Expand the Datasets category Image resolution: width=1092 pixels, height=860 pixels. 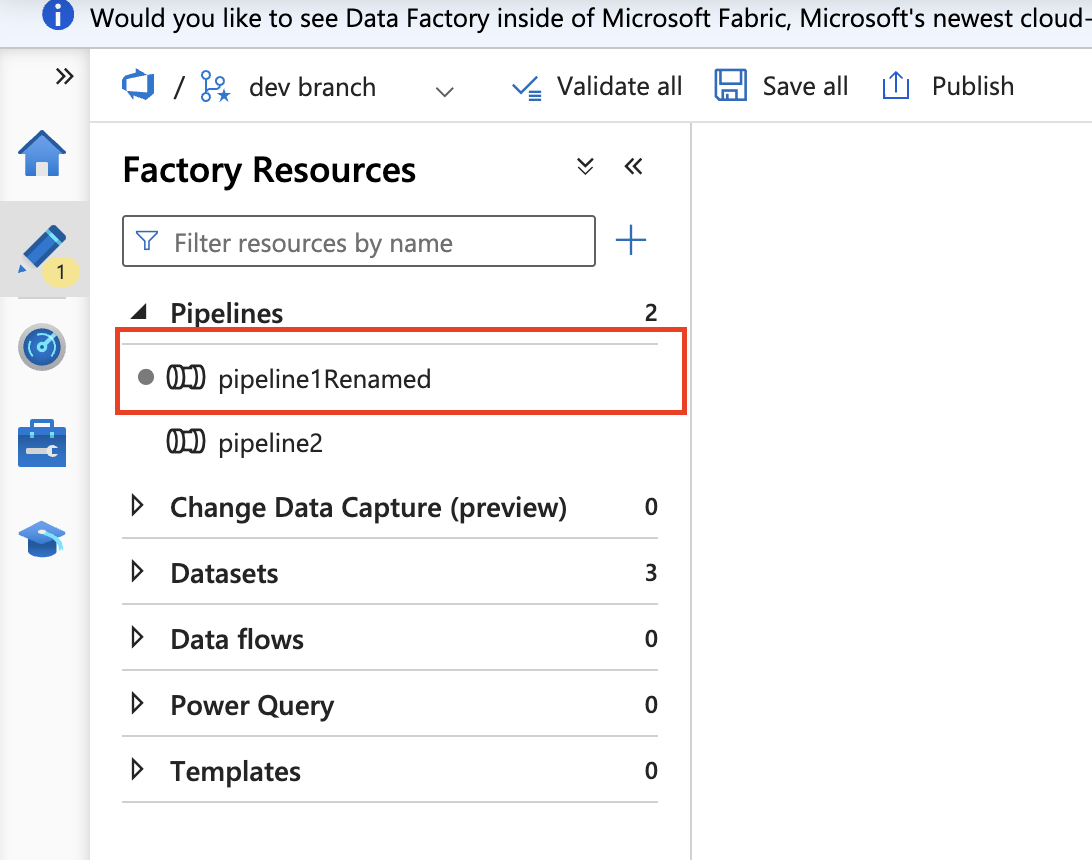[x=137, y=572]
